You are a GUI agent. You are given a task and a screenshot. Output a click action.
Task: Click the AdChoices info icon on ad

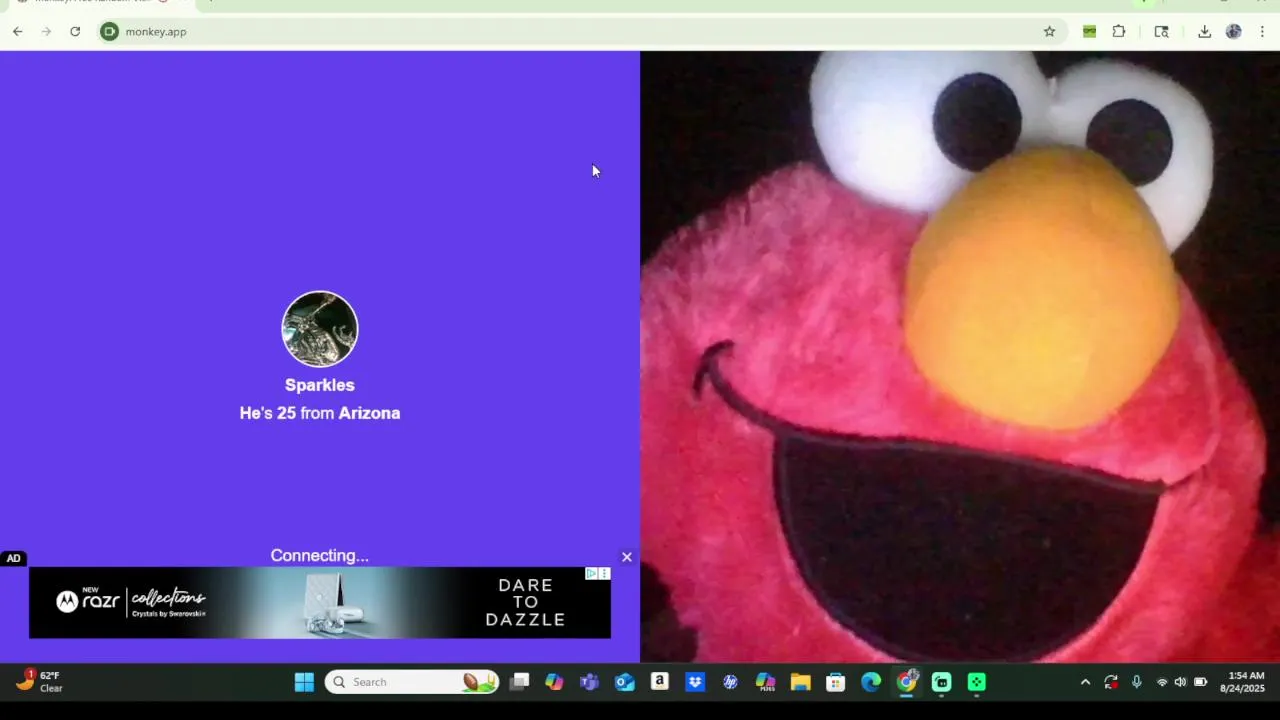point(592,574)
